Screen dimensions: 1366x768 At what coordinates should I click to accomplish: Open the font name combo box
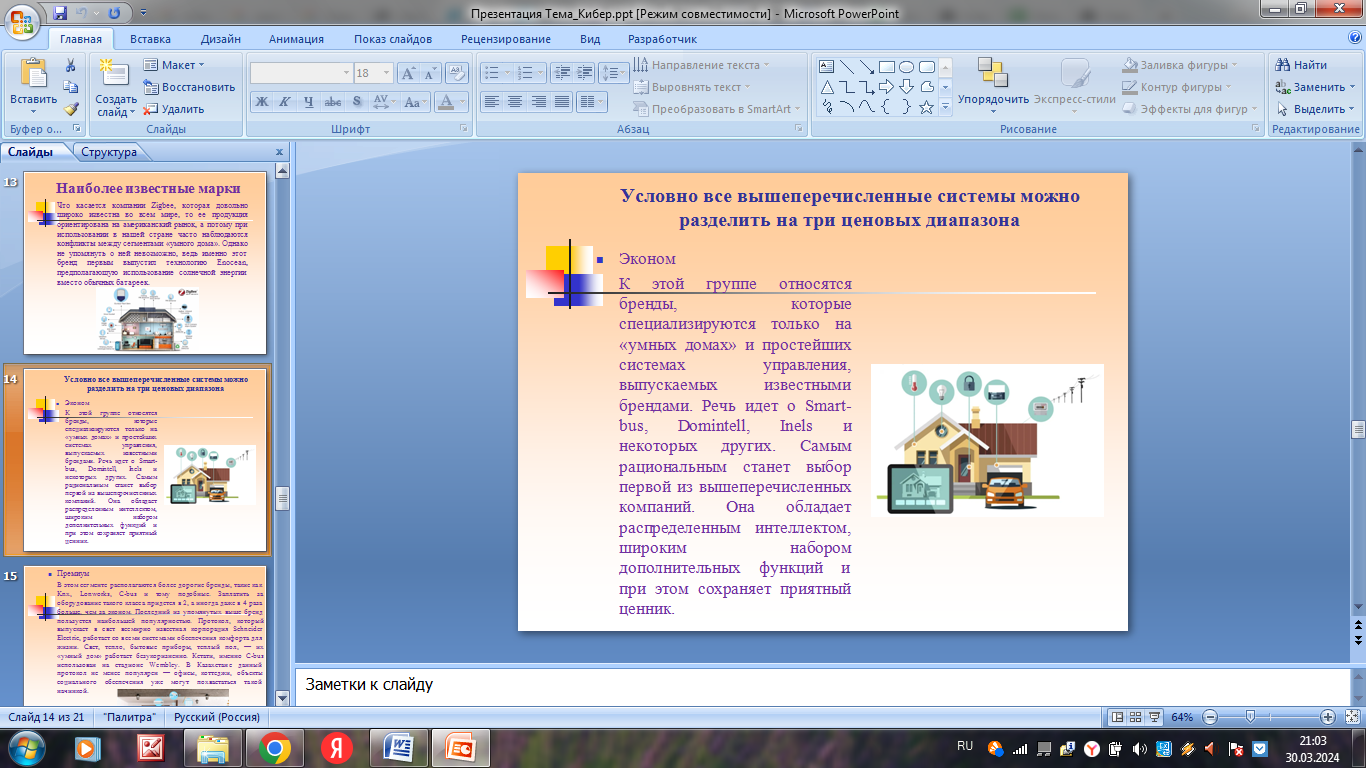click(x=300, y=73)
